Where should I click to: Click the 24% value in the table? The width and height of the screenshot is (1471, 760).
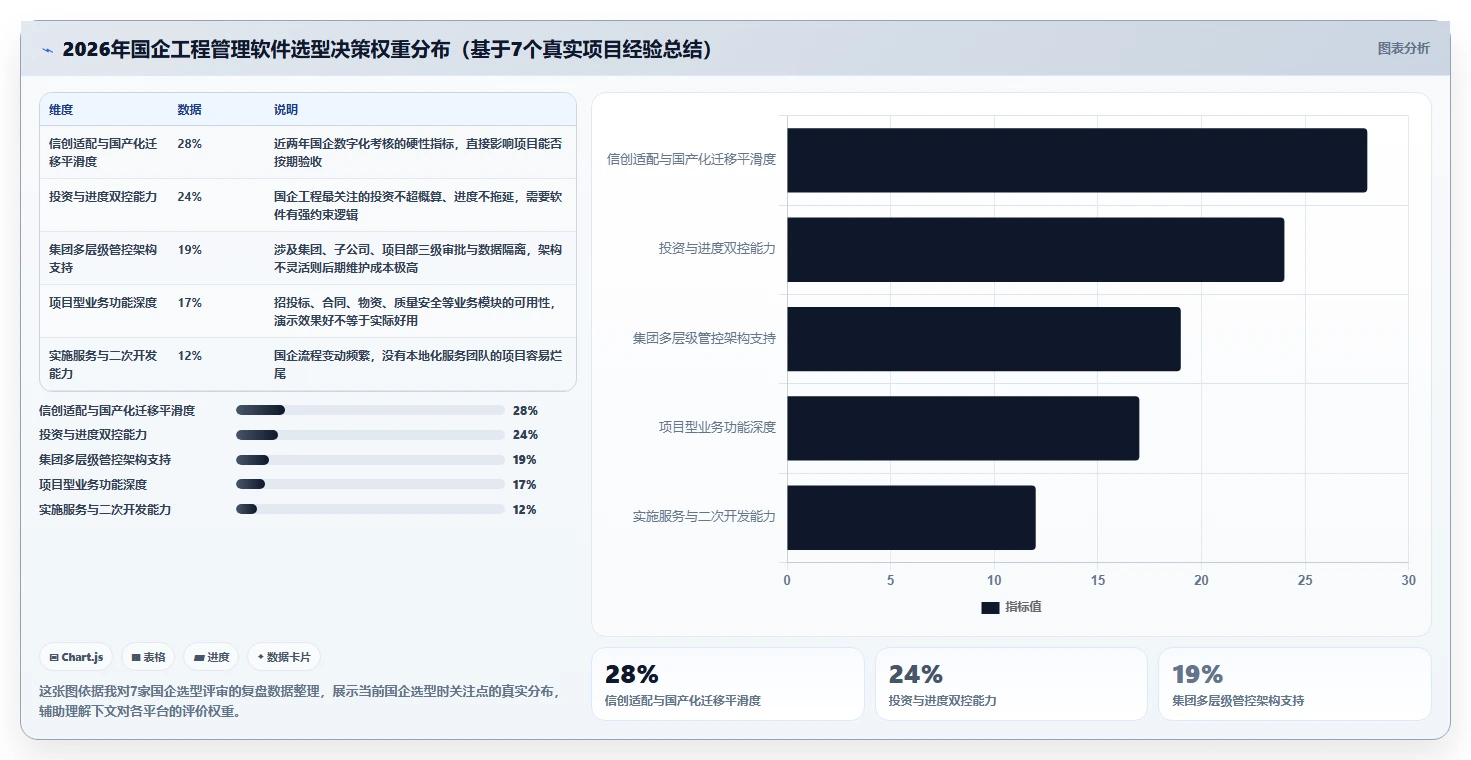point(189,197)
